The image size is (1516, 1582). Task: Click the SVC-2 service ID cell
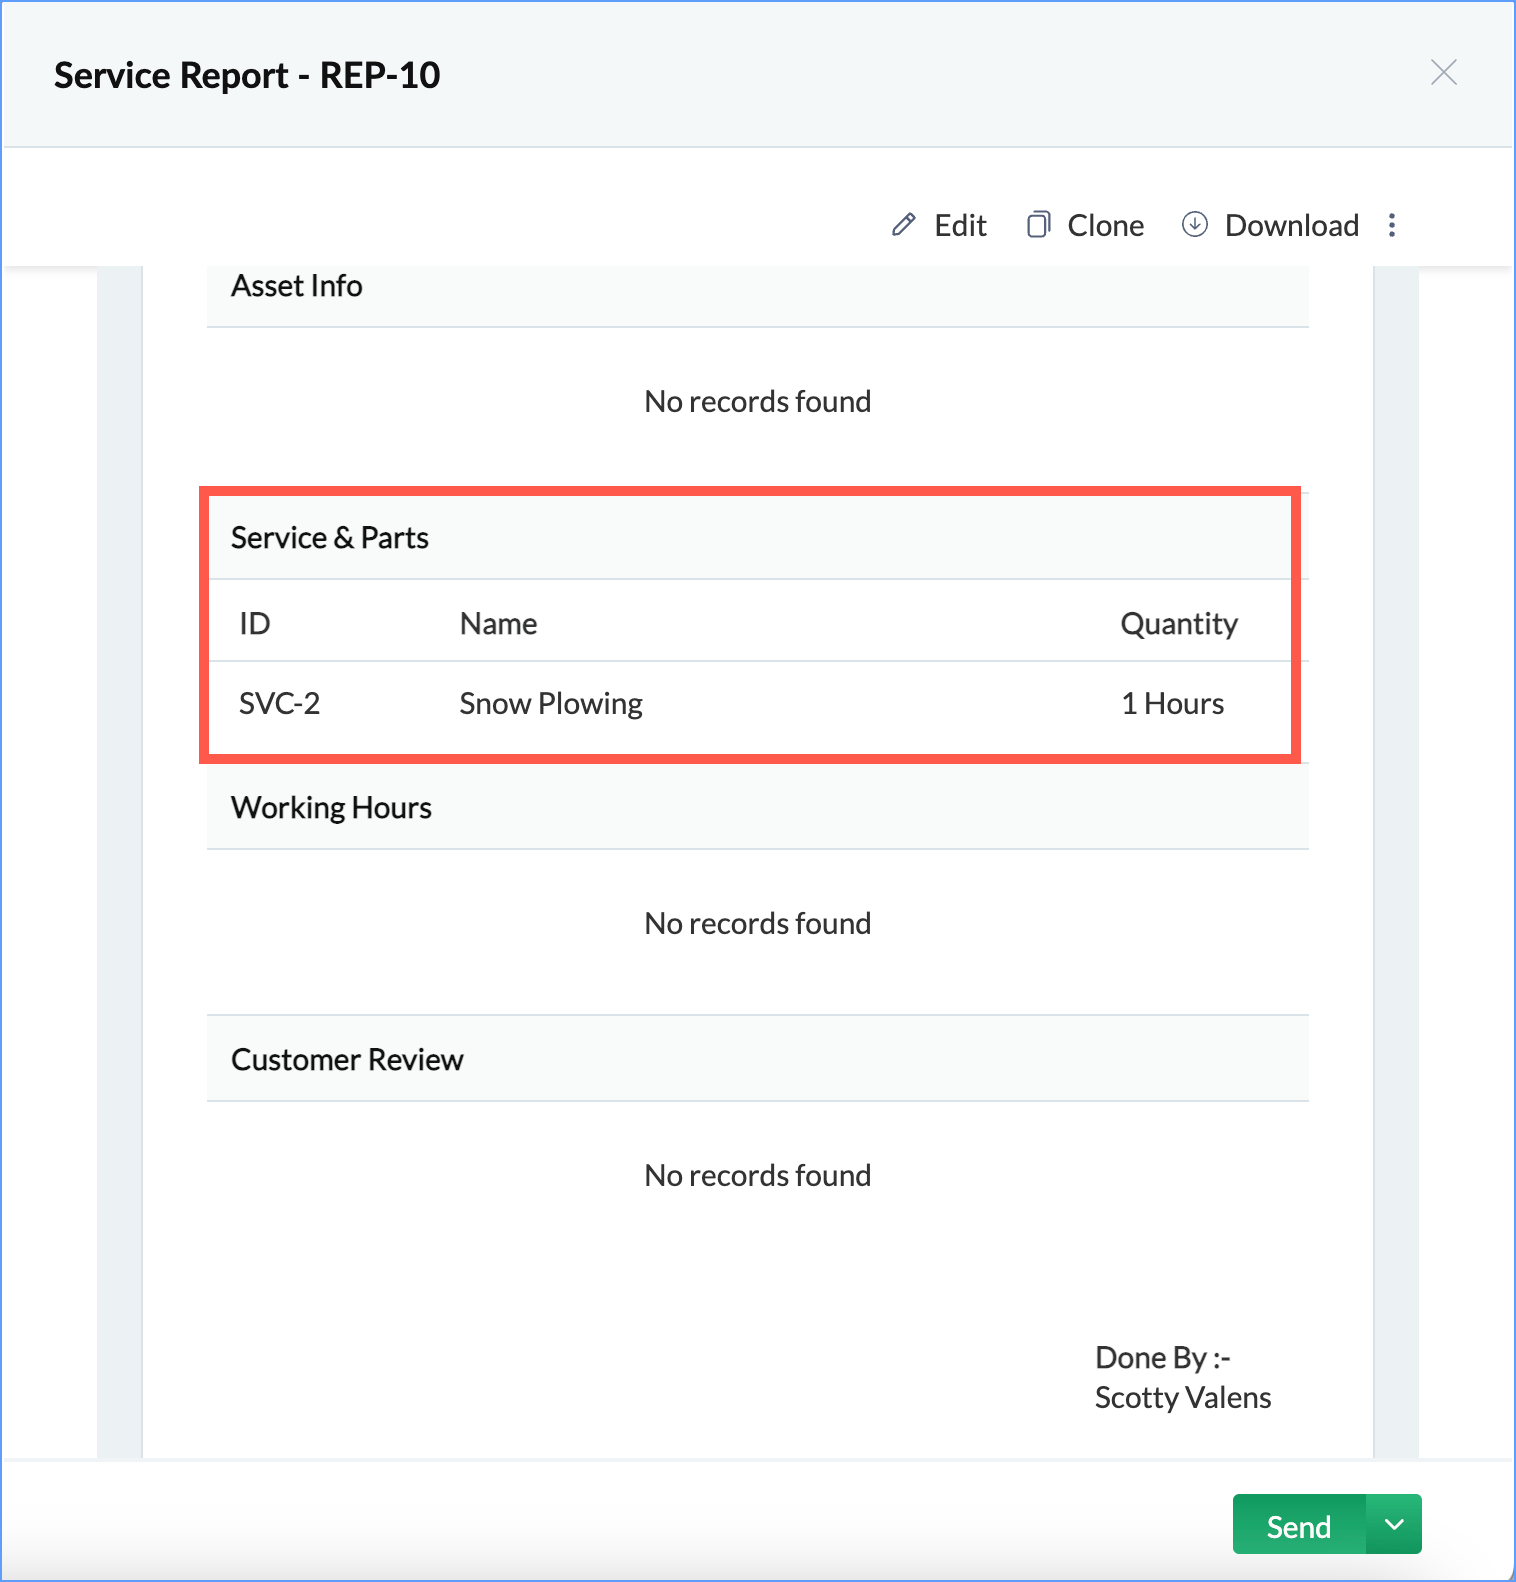[279, 704]
